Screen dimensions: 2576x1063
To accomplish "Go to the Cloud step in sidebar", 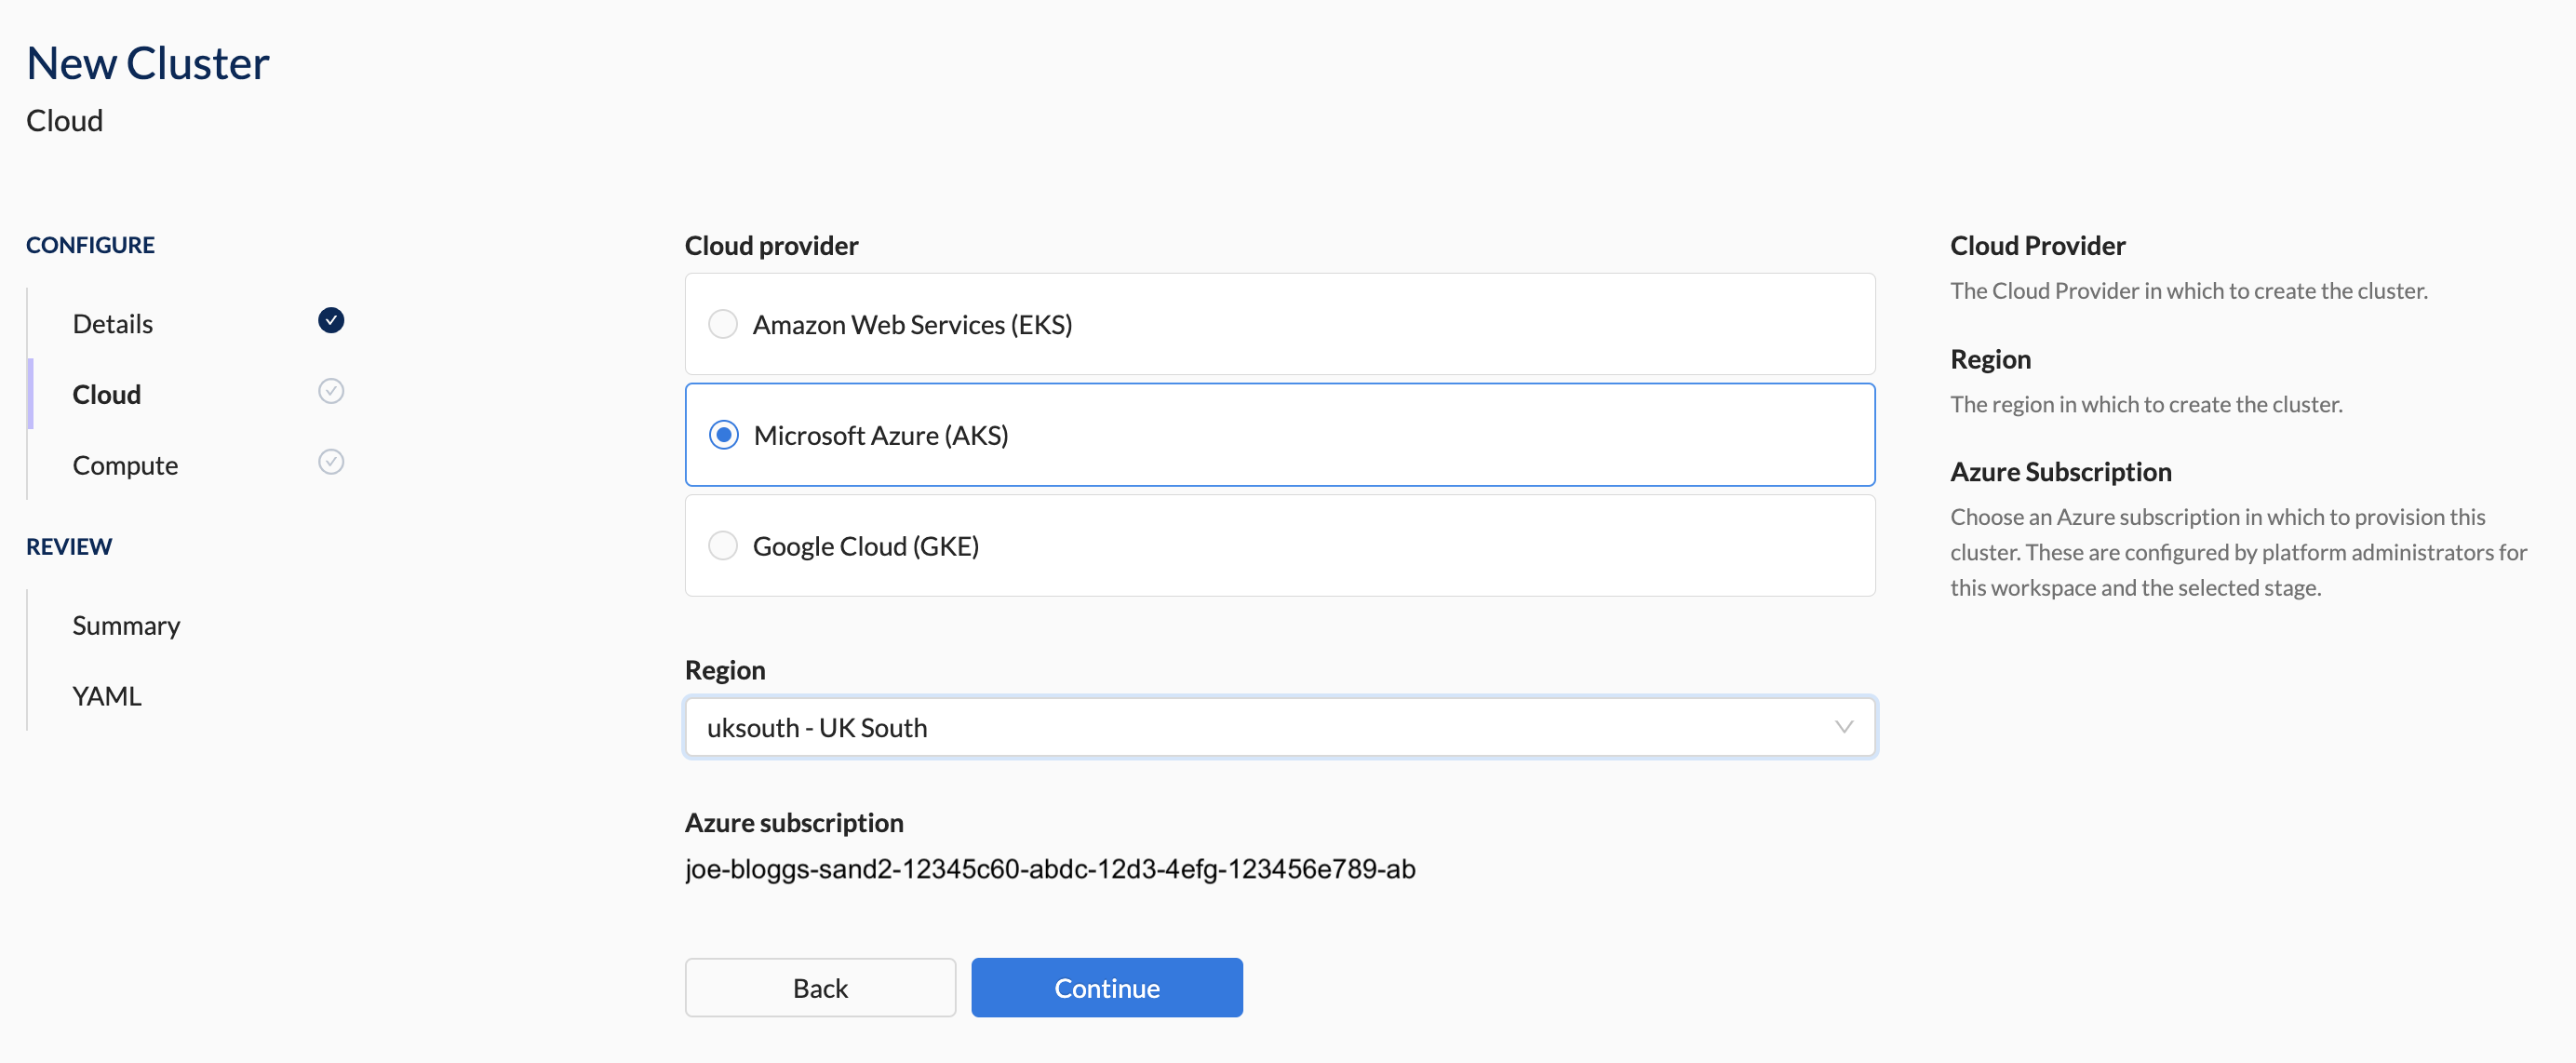I will coord(107,395).
